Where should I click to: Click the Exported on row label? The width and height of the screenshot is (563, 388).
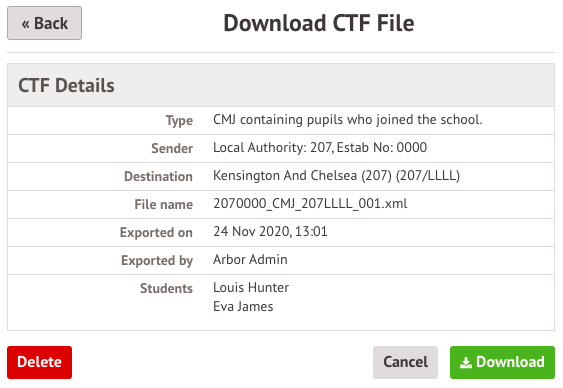coord(156,232)
